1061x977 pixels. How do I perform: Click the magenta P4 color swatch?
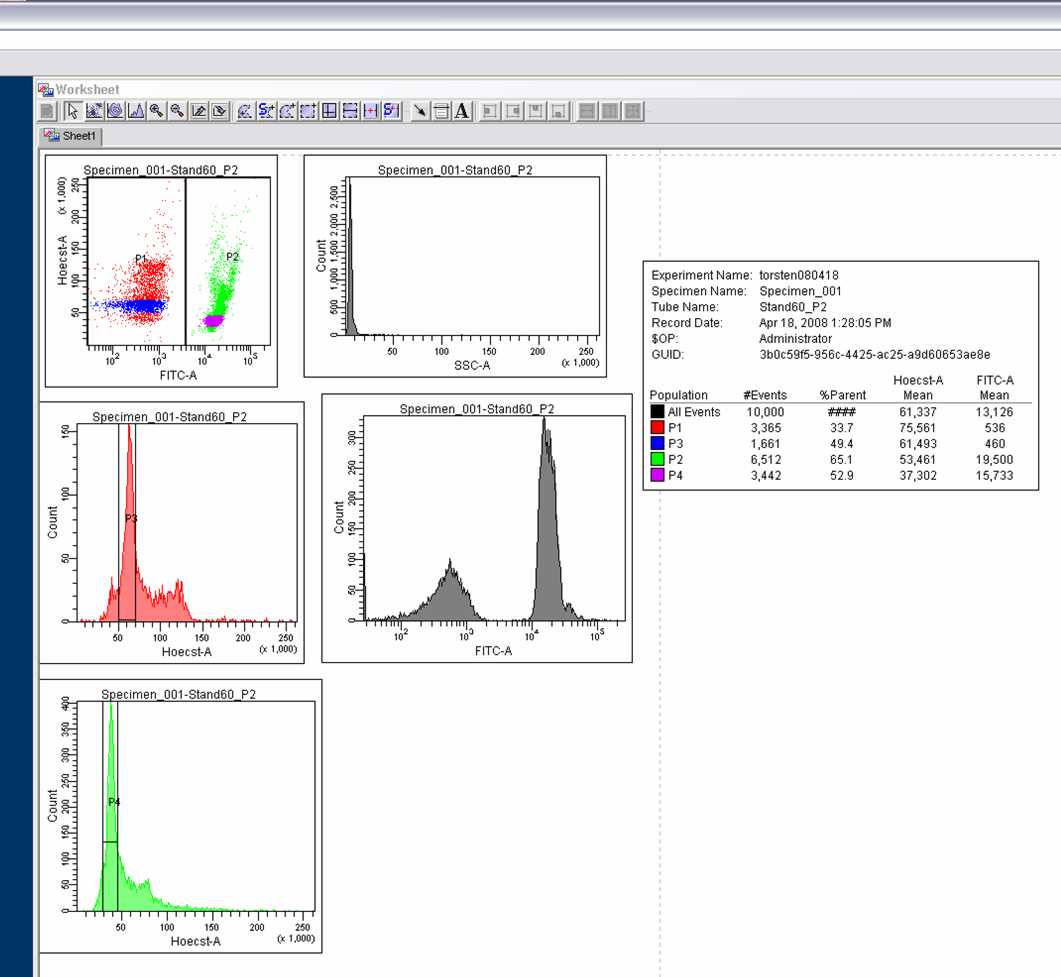coord(657,476)
